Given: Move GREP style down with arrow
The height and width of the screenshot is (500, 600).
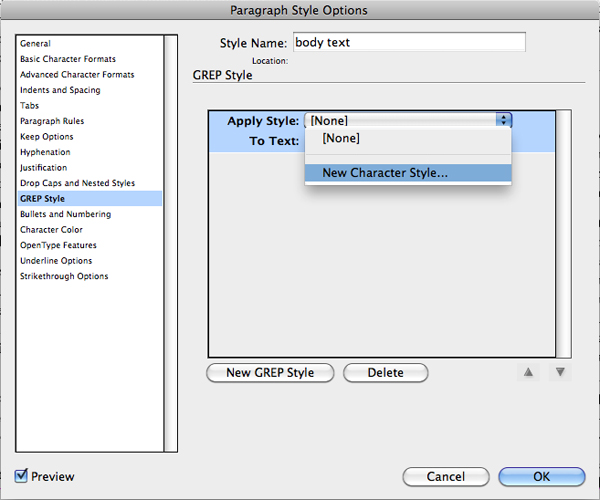Looking at the screenshot, I should (560, 372).
